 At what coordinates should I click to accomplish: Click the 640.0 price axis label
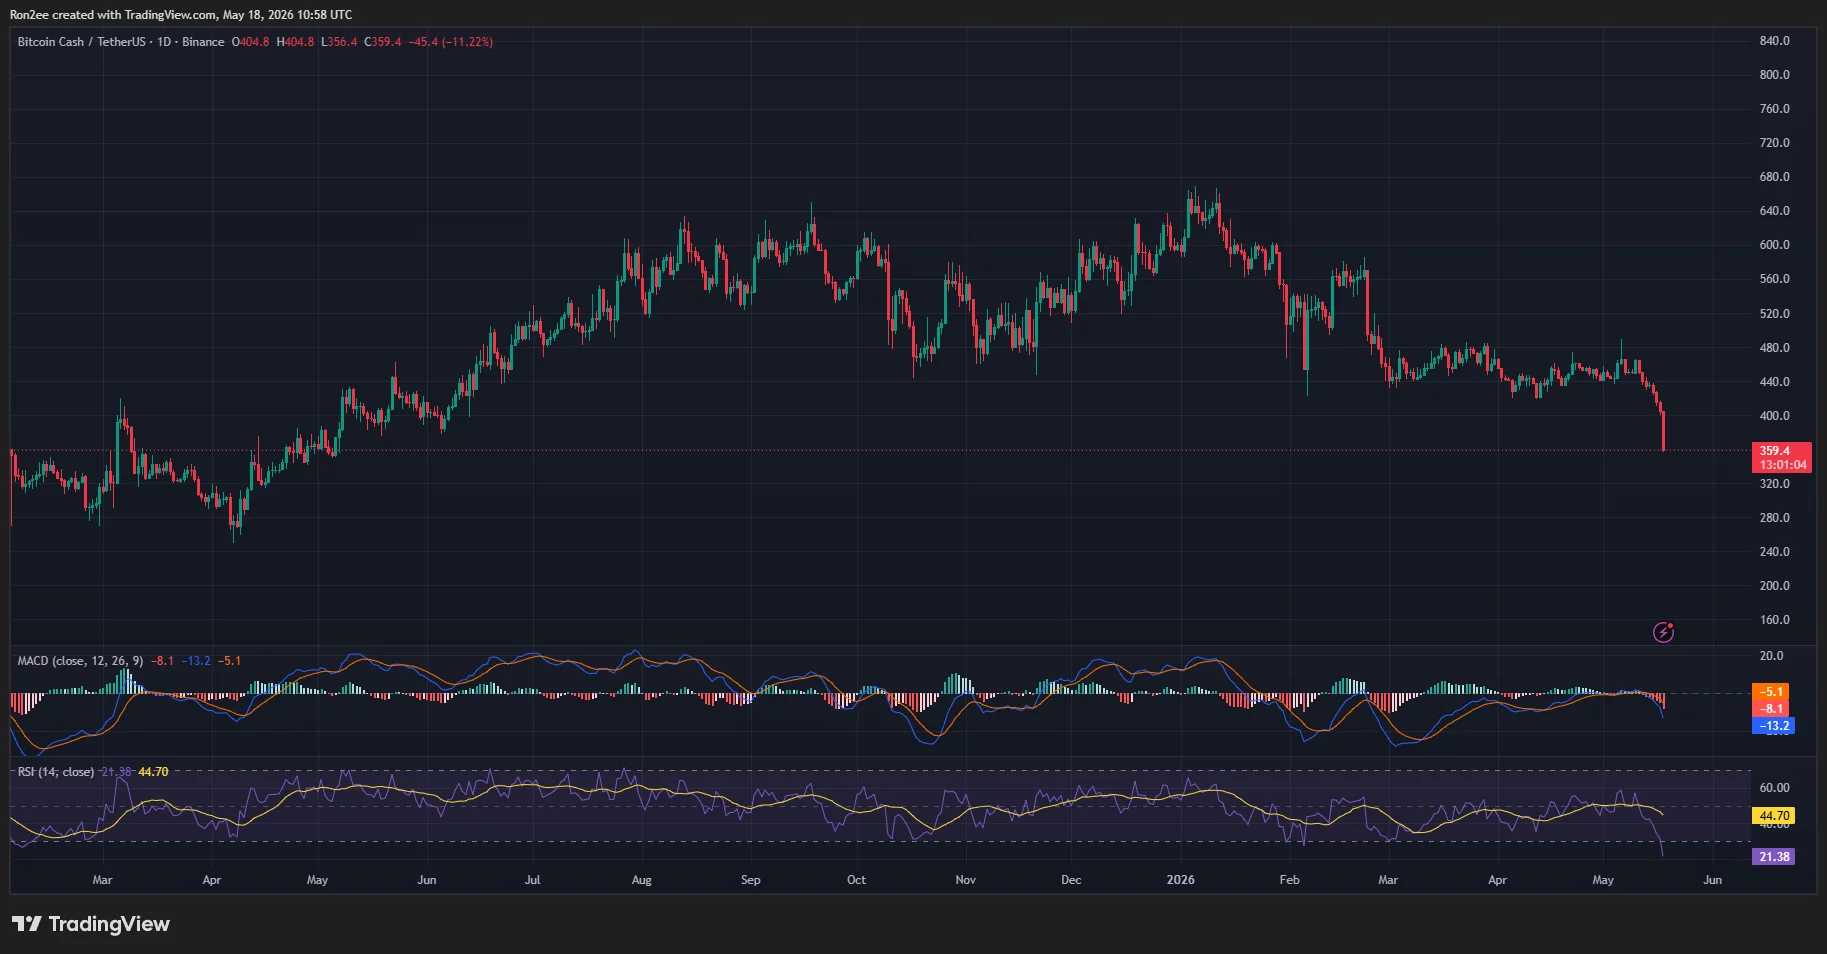[1775, 211]
